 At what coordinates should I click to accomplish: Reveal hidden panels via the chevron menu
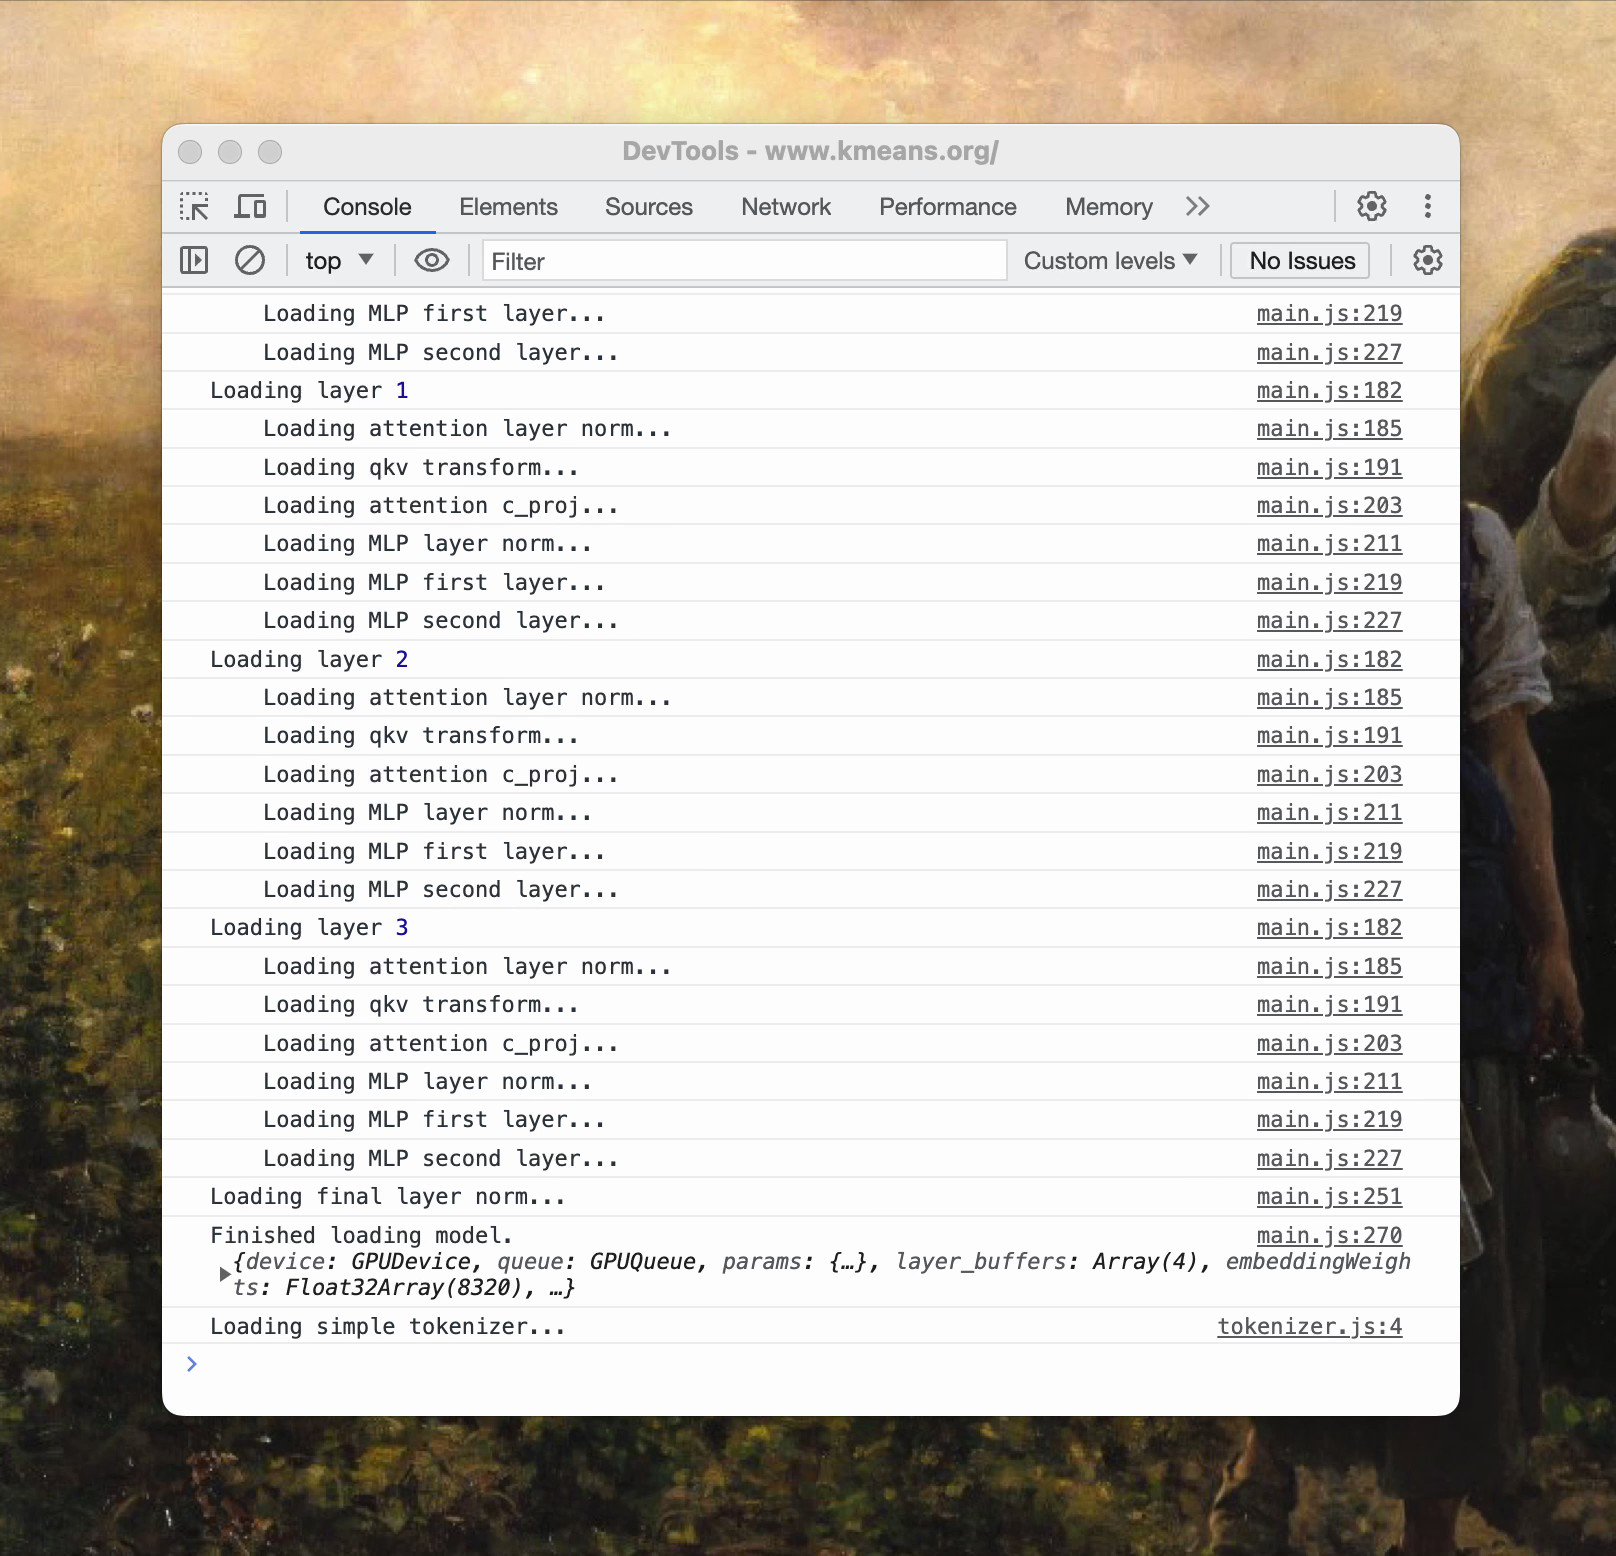pyautogui.click(x=1197, y=206)
